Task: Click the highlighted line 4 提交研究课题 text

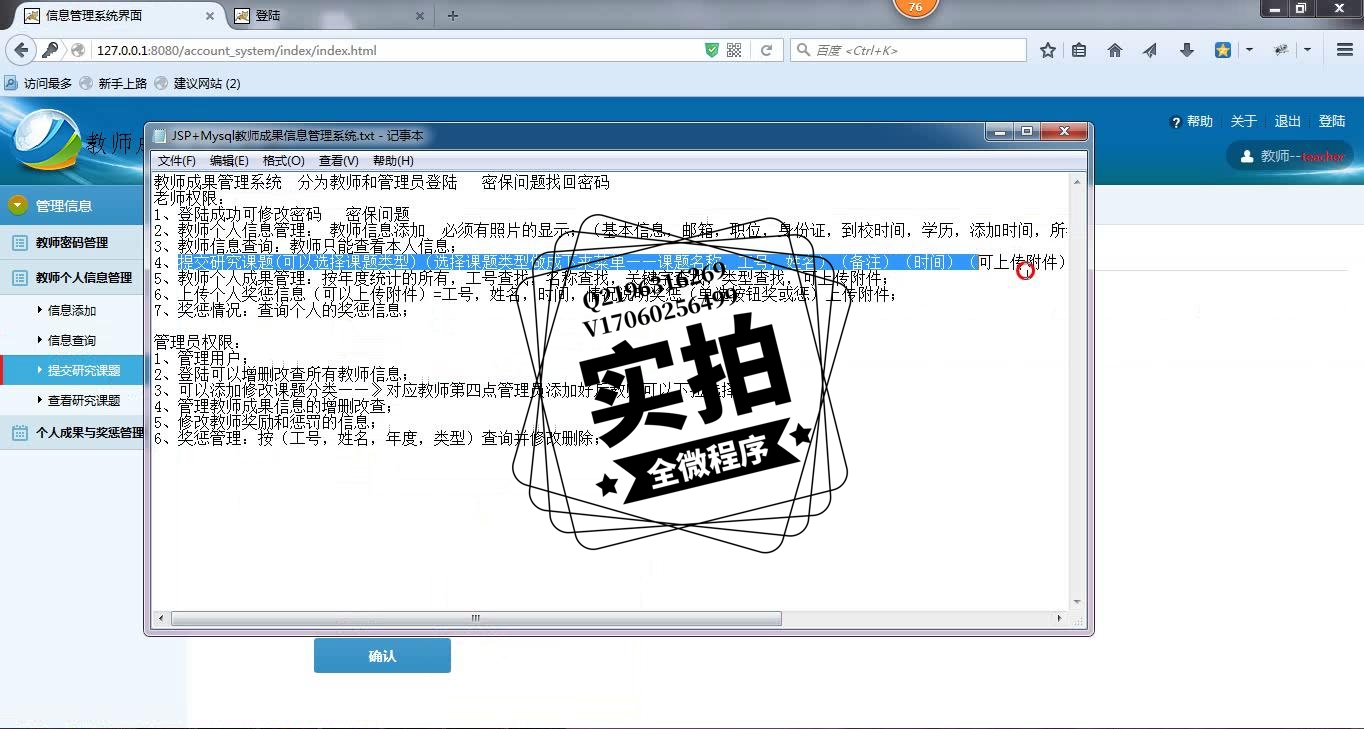Action: [x=576, y=262]
